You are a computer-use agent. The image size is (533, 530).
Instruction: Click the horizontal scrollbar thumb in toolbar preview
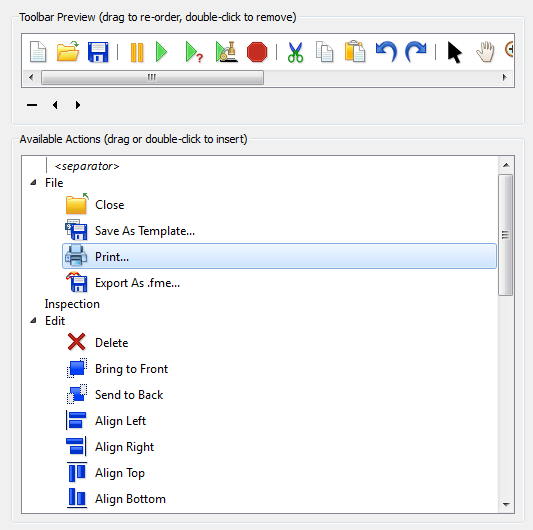click(152, 78)
